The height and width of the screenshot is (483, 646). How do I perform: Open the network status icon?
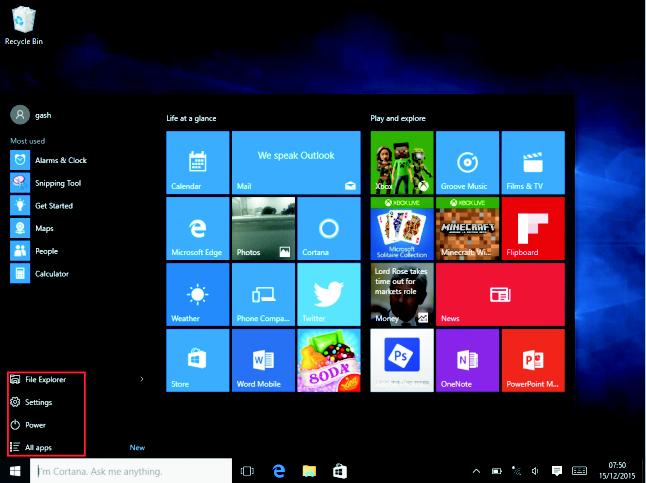pos(516,471)
